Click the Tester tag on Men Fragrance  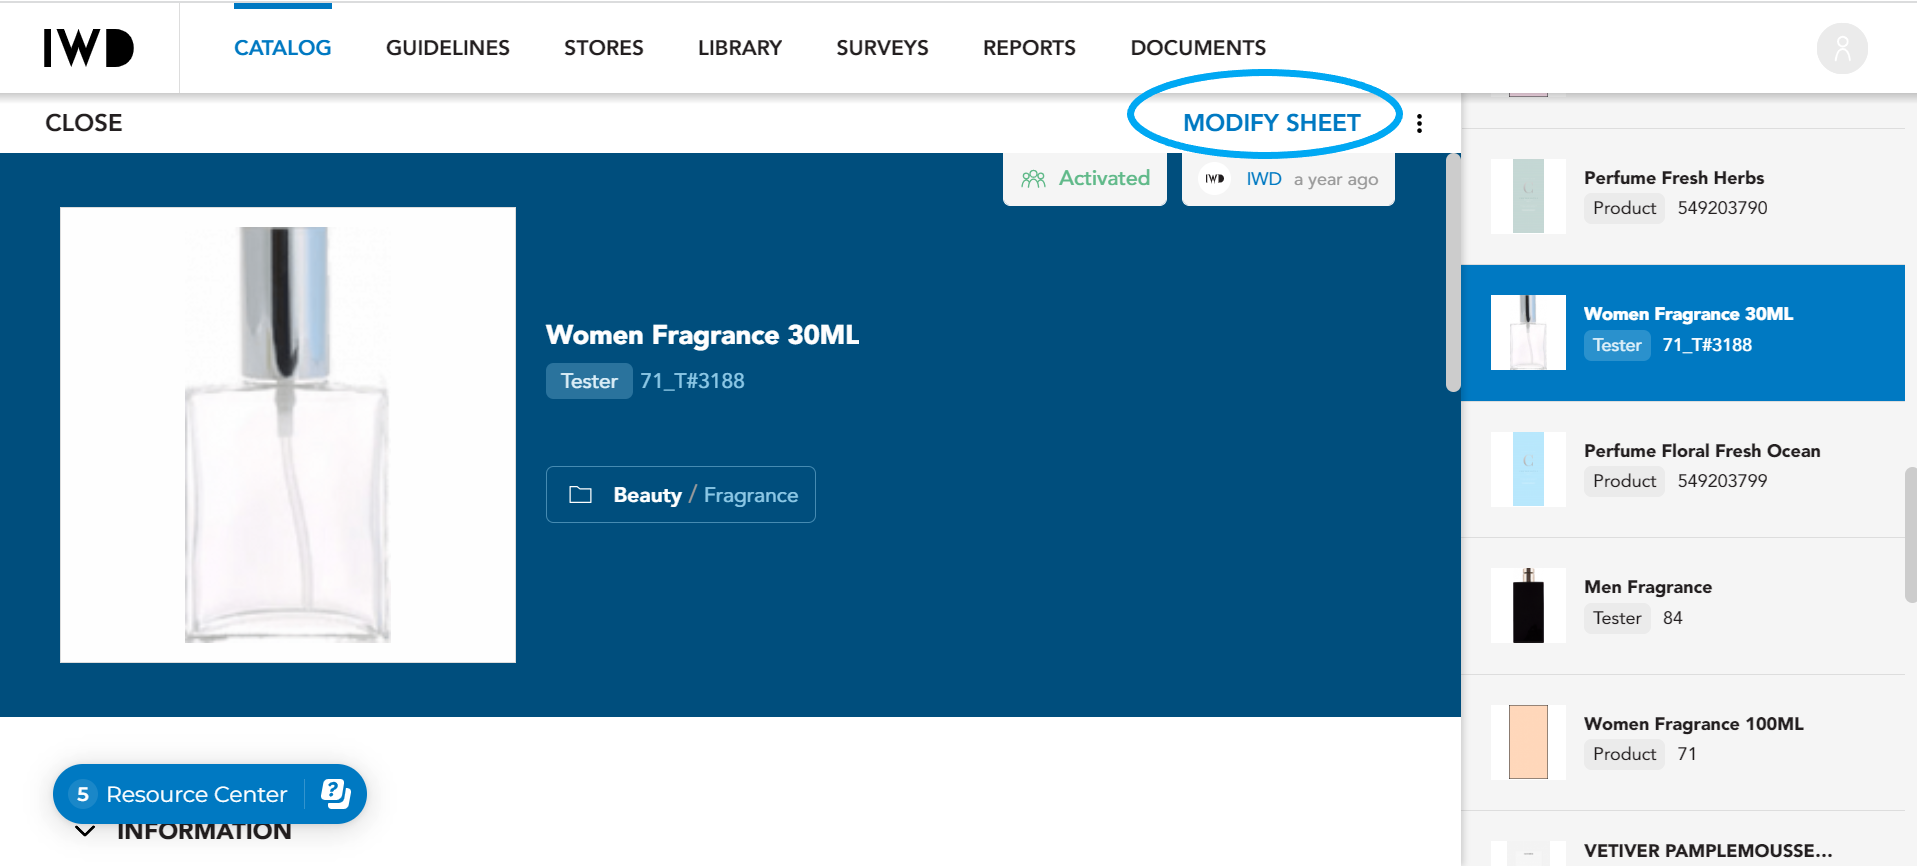pos(1617,618)
